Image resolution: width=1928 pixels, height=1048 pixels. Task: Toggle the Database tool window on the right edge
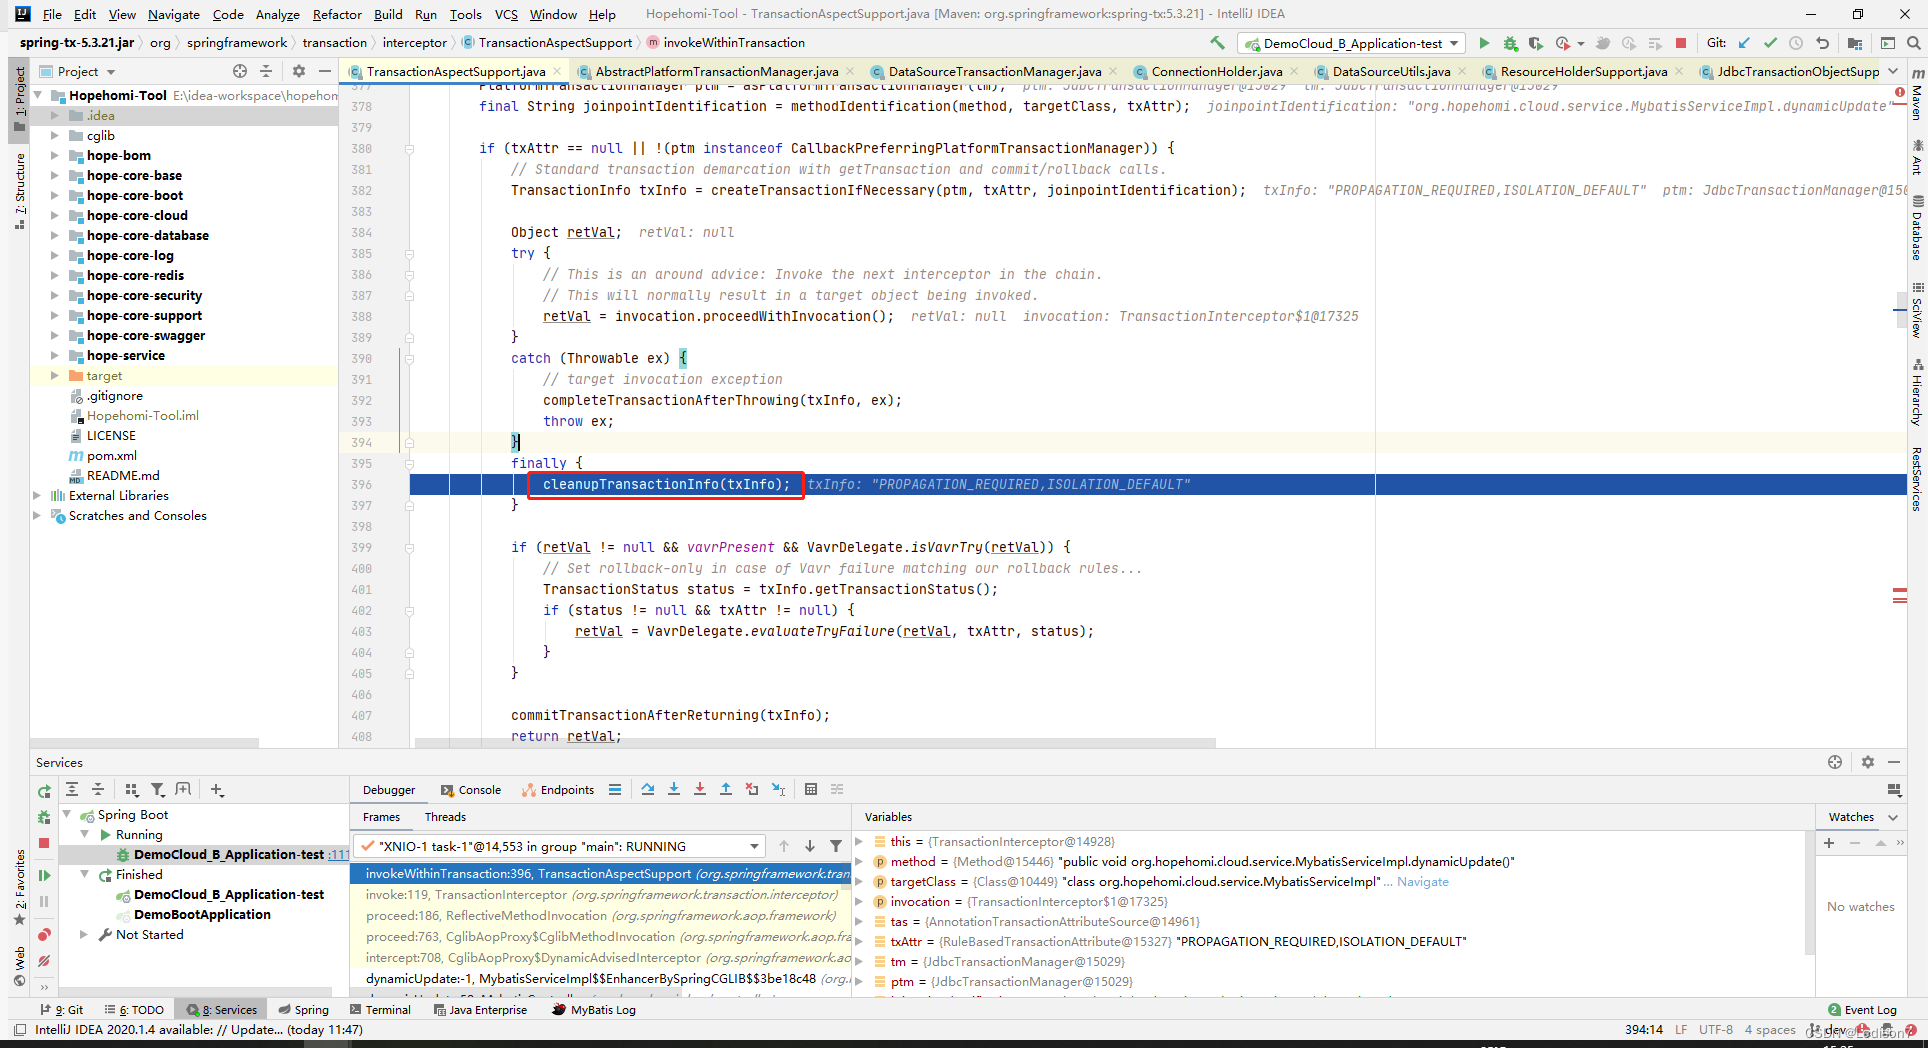tap(1917, 227)
